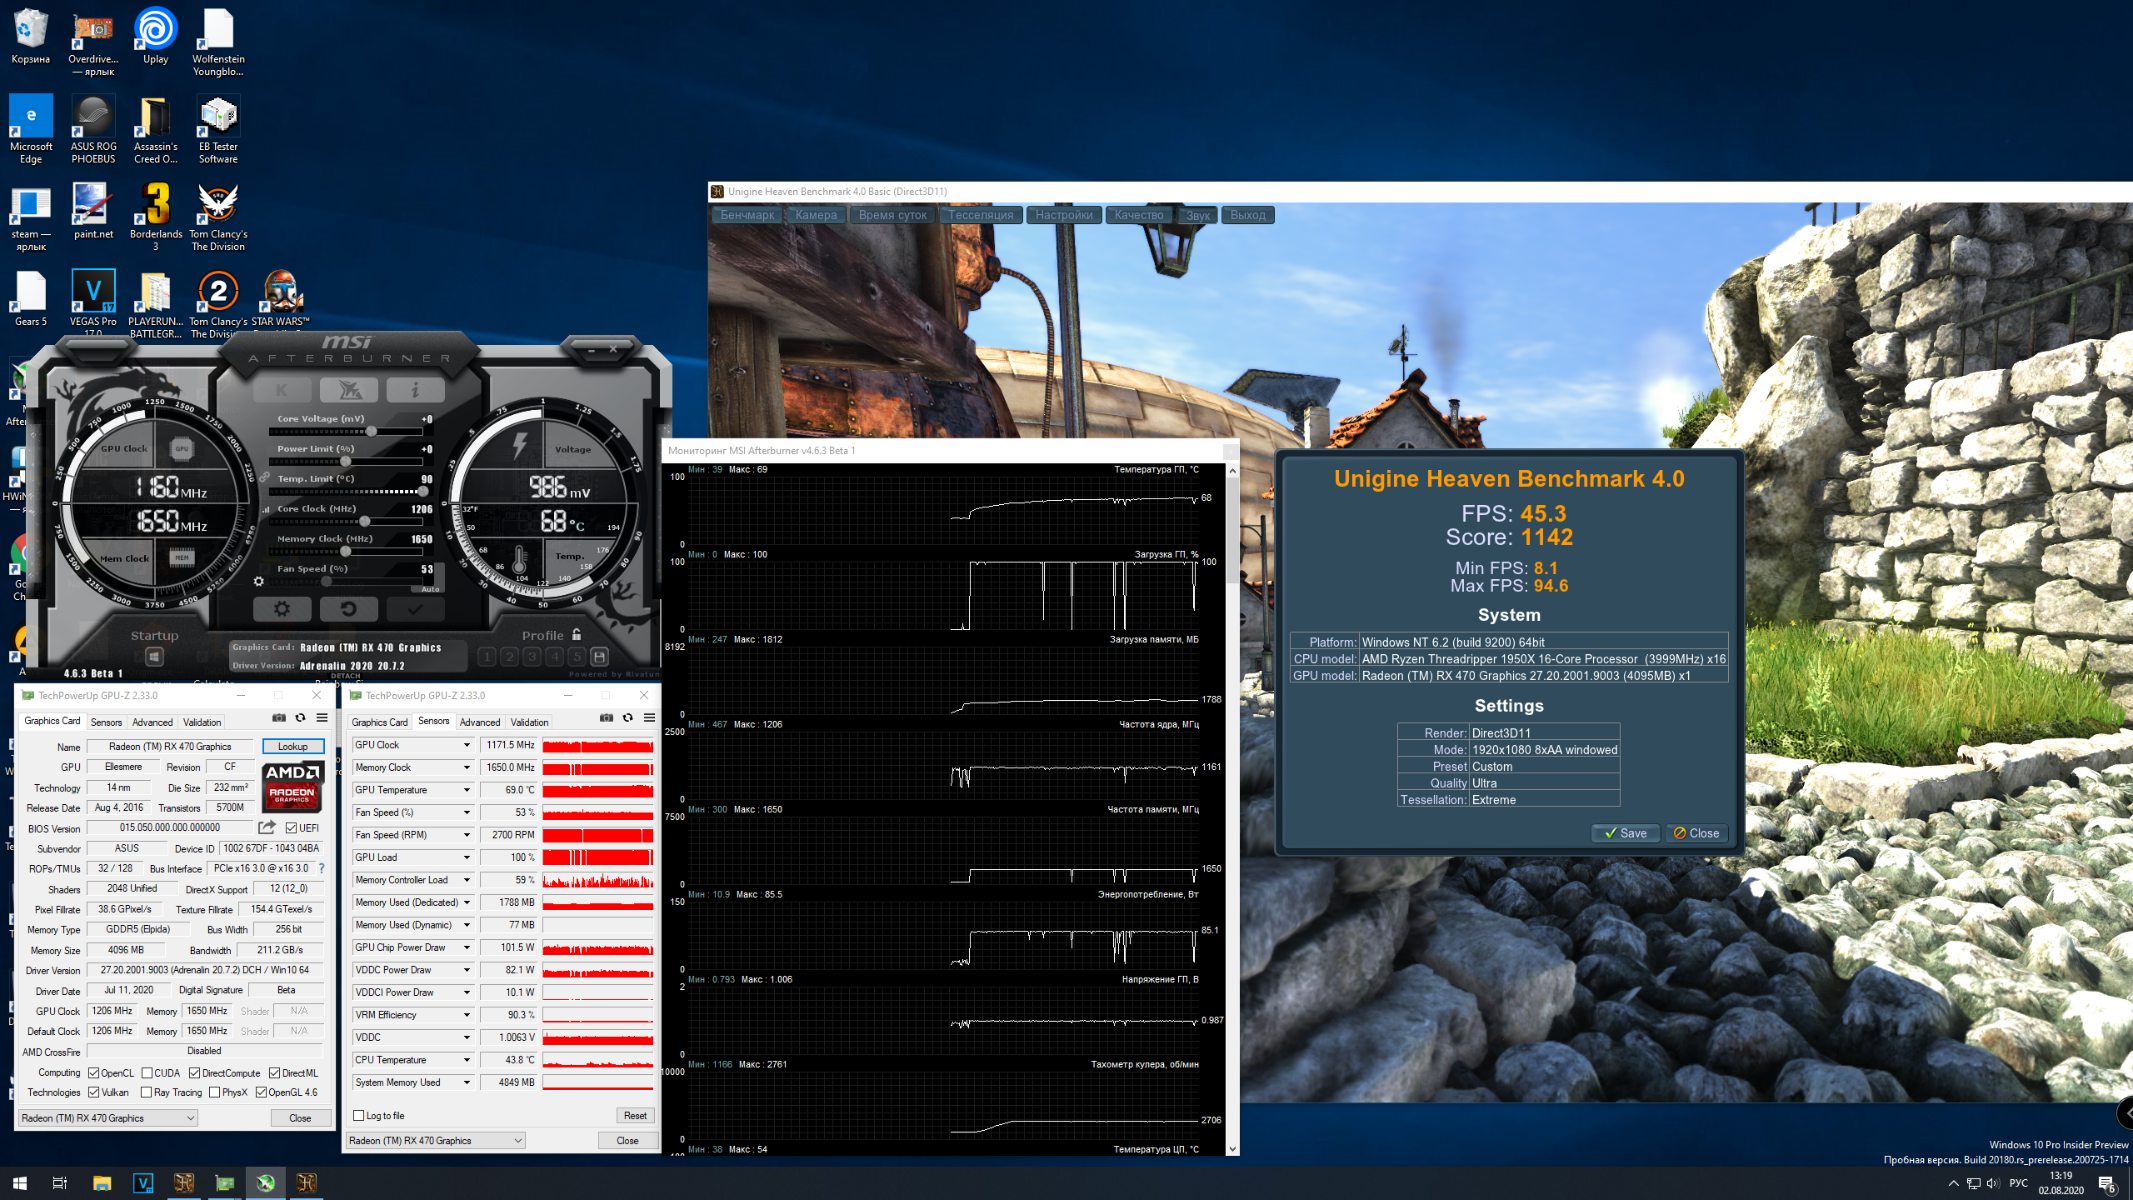Open Afterburner info 'i' button
Screen dimensions: 2133x1200
[x=415, y=390]
